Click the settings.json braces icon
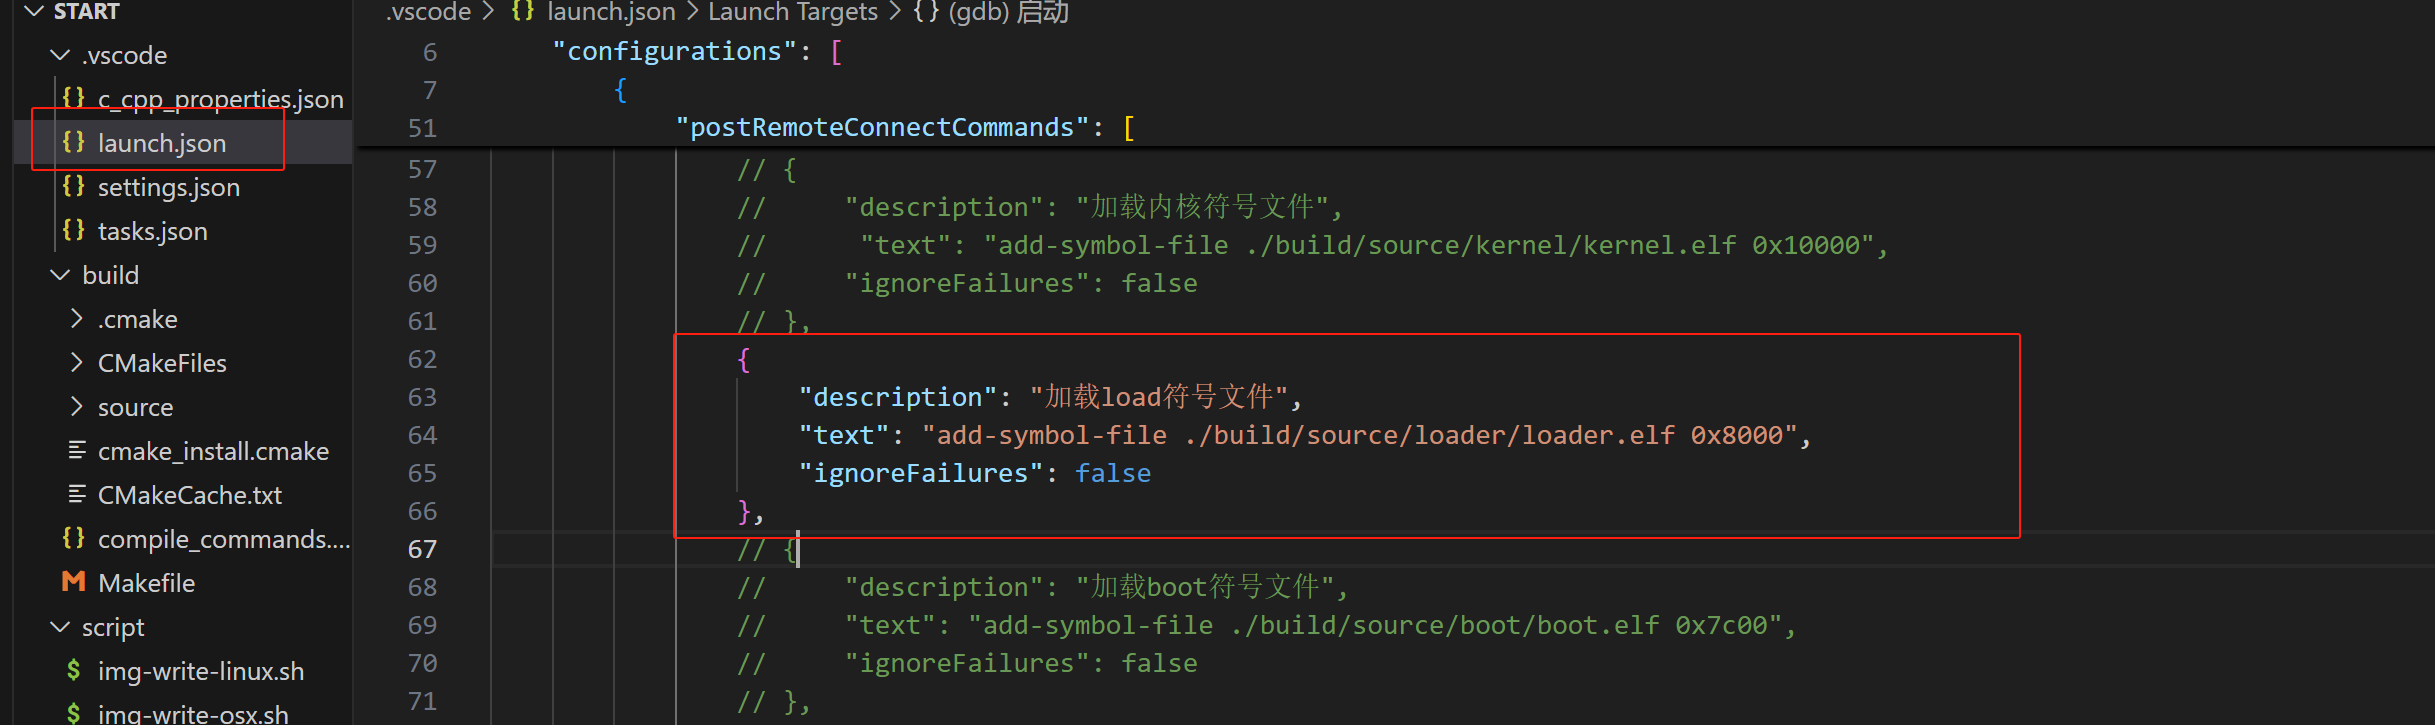 pyautogui.click(x=73, y=186)
